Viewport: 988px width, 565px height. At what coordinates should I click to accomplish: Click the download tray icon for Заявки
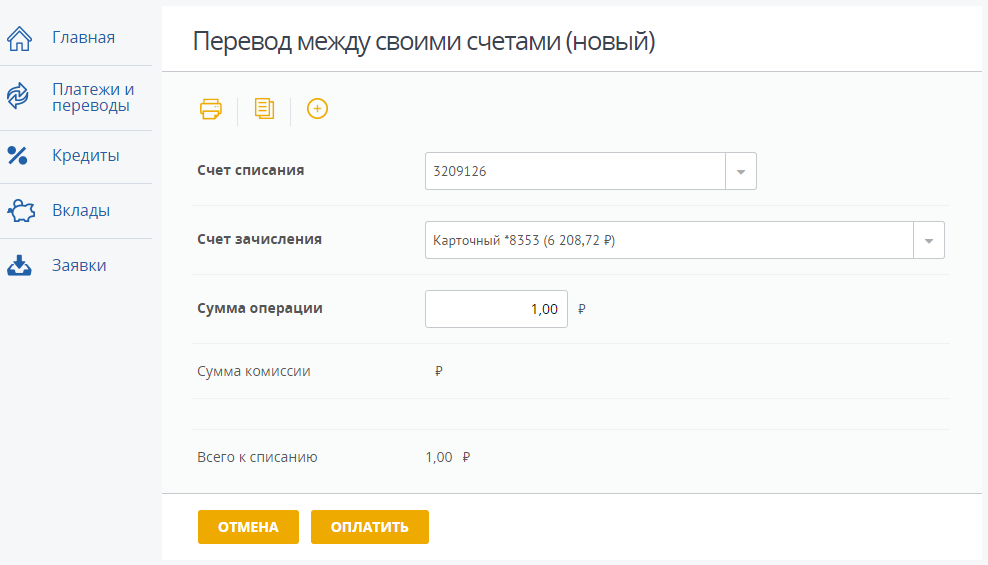20,266
